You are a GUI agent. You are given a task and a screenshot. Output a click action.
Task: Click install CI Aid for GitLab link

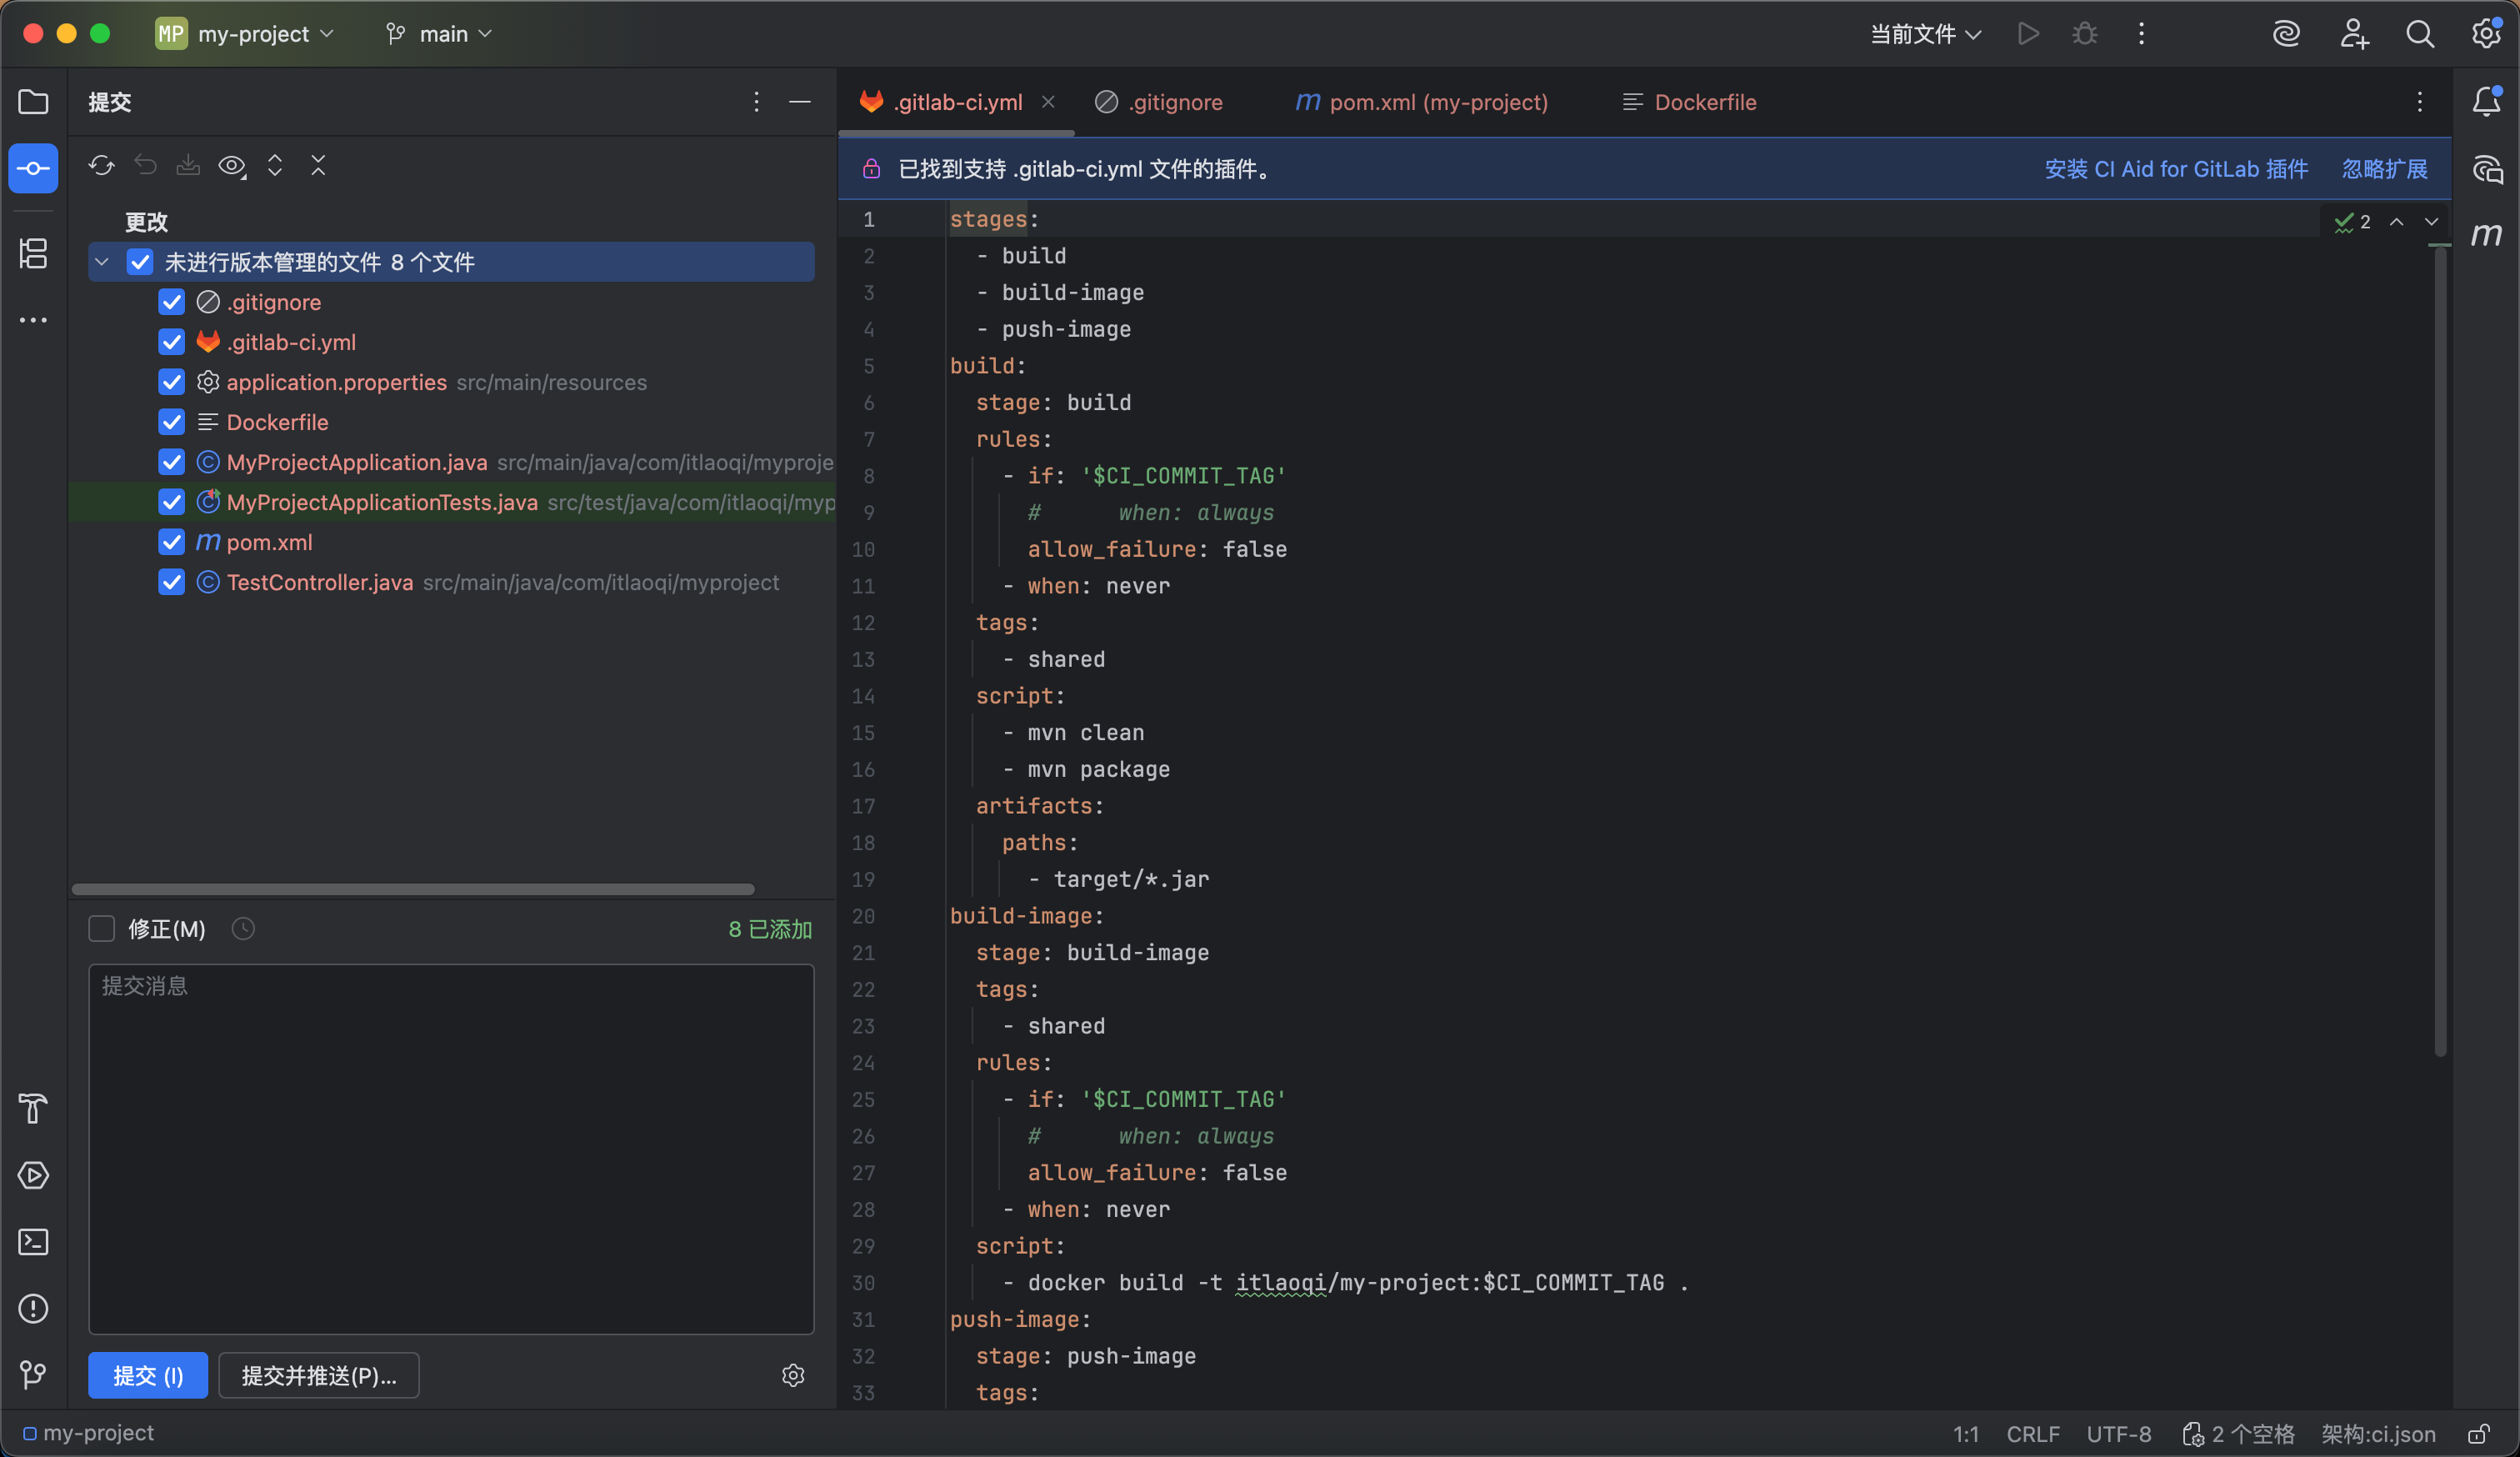[x=2175, y=169]
